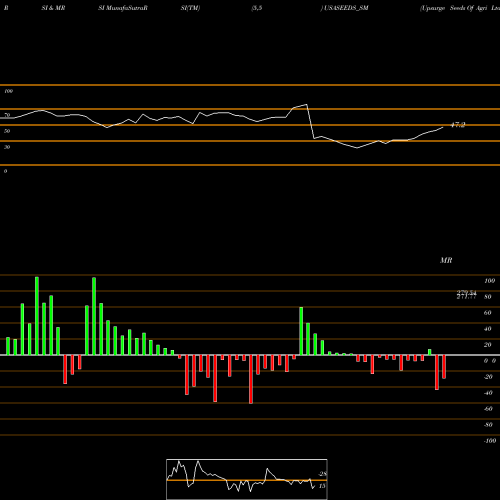The height and width of the screenshot is (500, 500).
Task: Select the "SI MunafaSutraR" header text
Action: pyautogui.click(x=123, y=8)
